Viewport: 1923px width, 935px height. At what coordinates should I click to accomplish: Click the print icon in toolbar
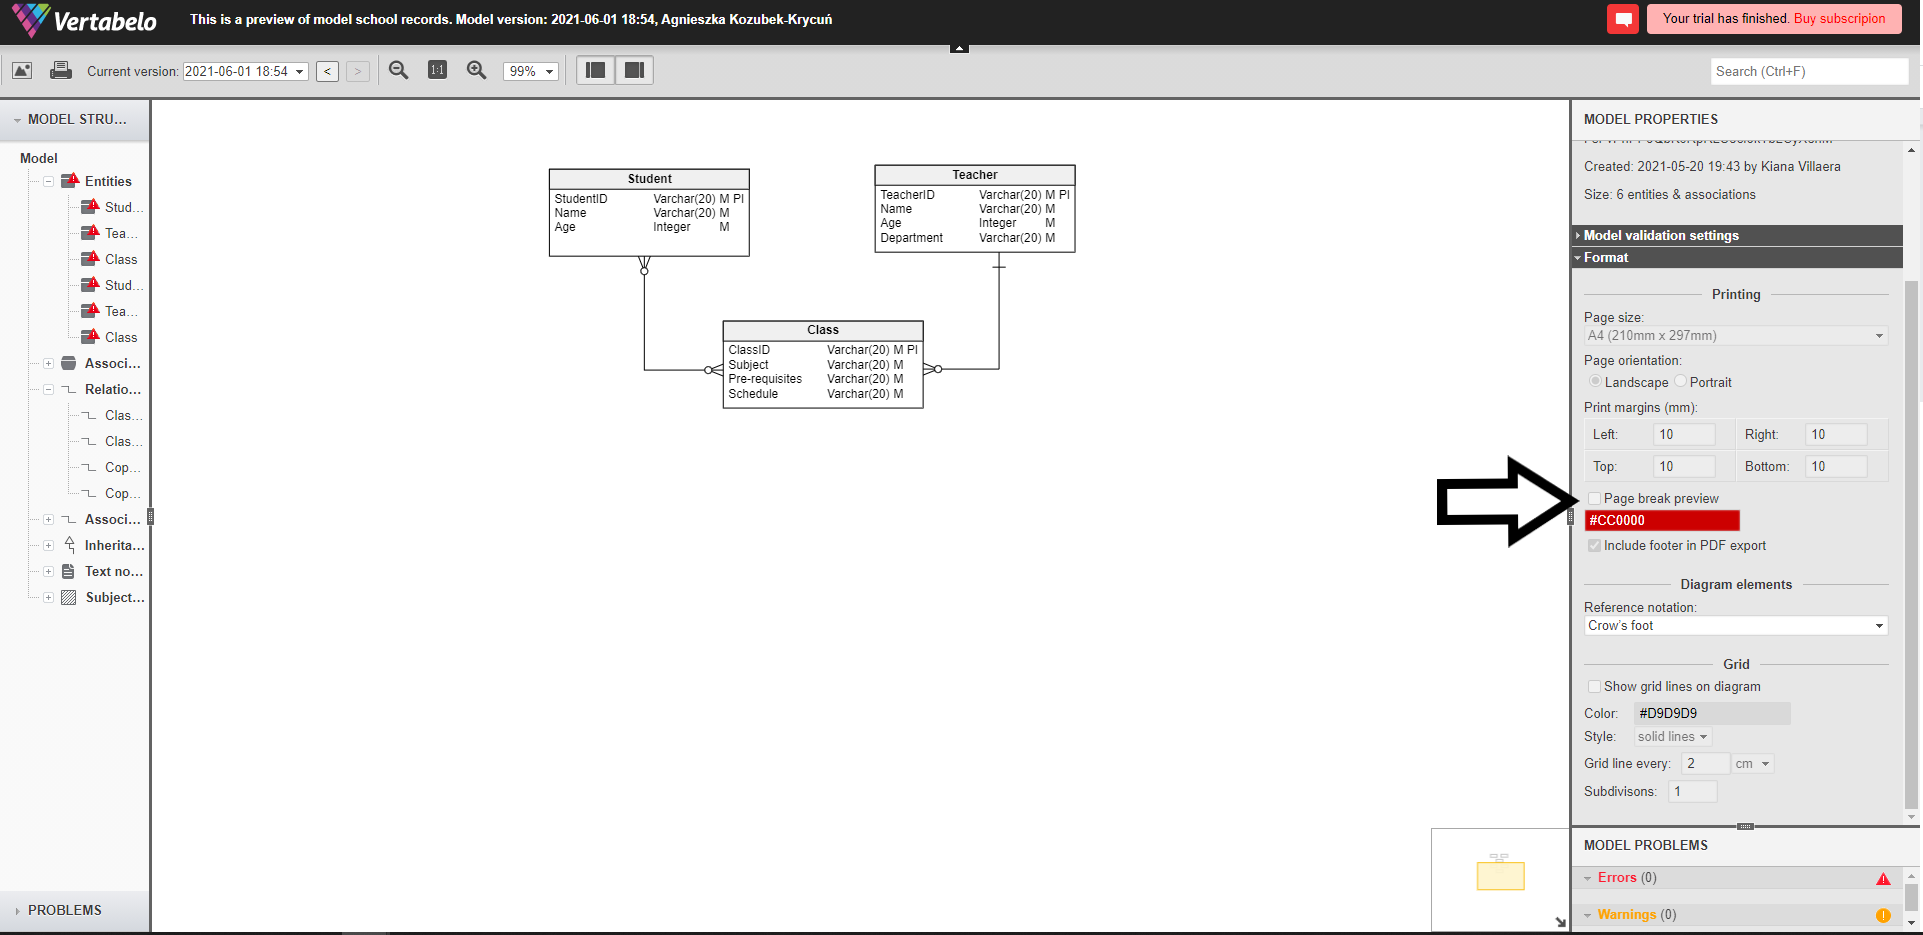pyautogui.click(x=61, y=70)
